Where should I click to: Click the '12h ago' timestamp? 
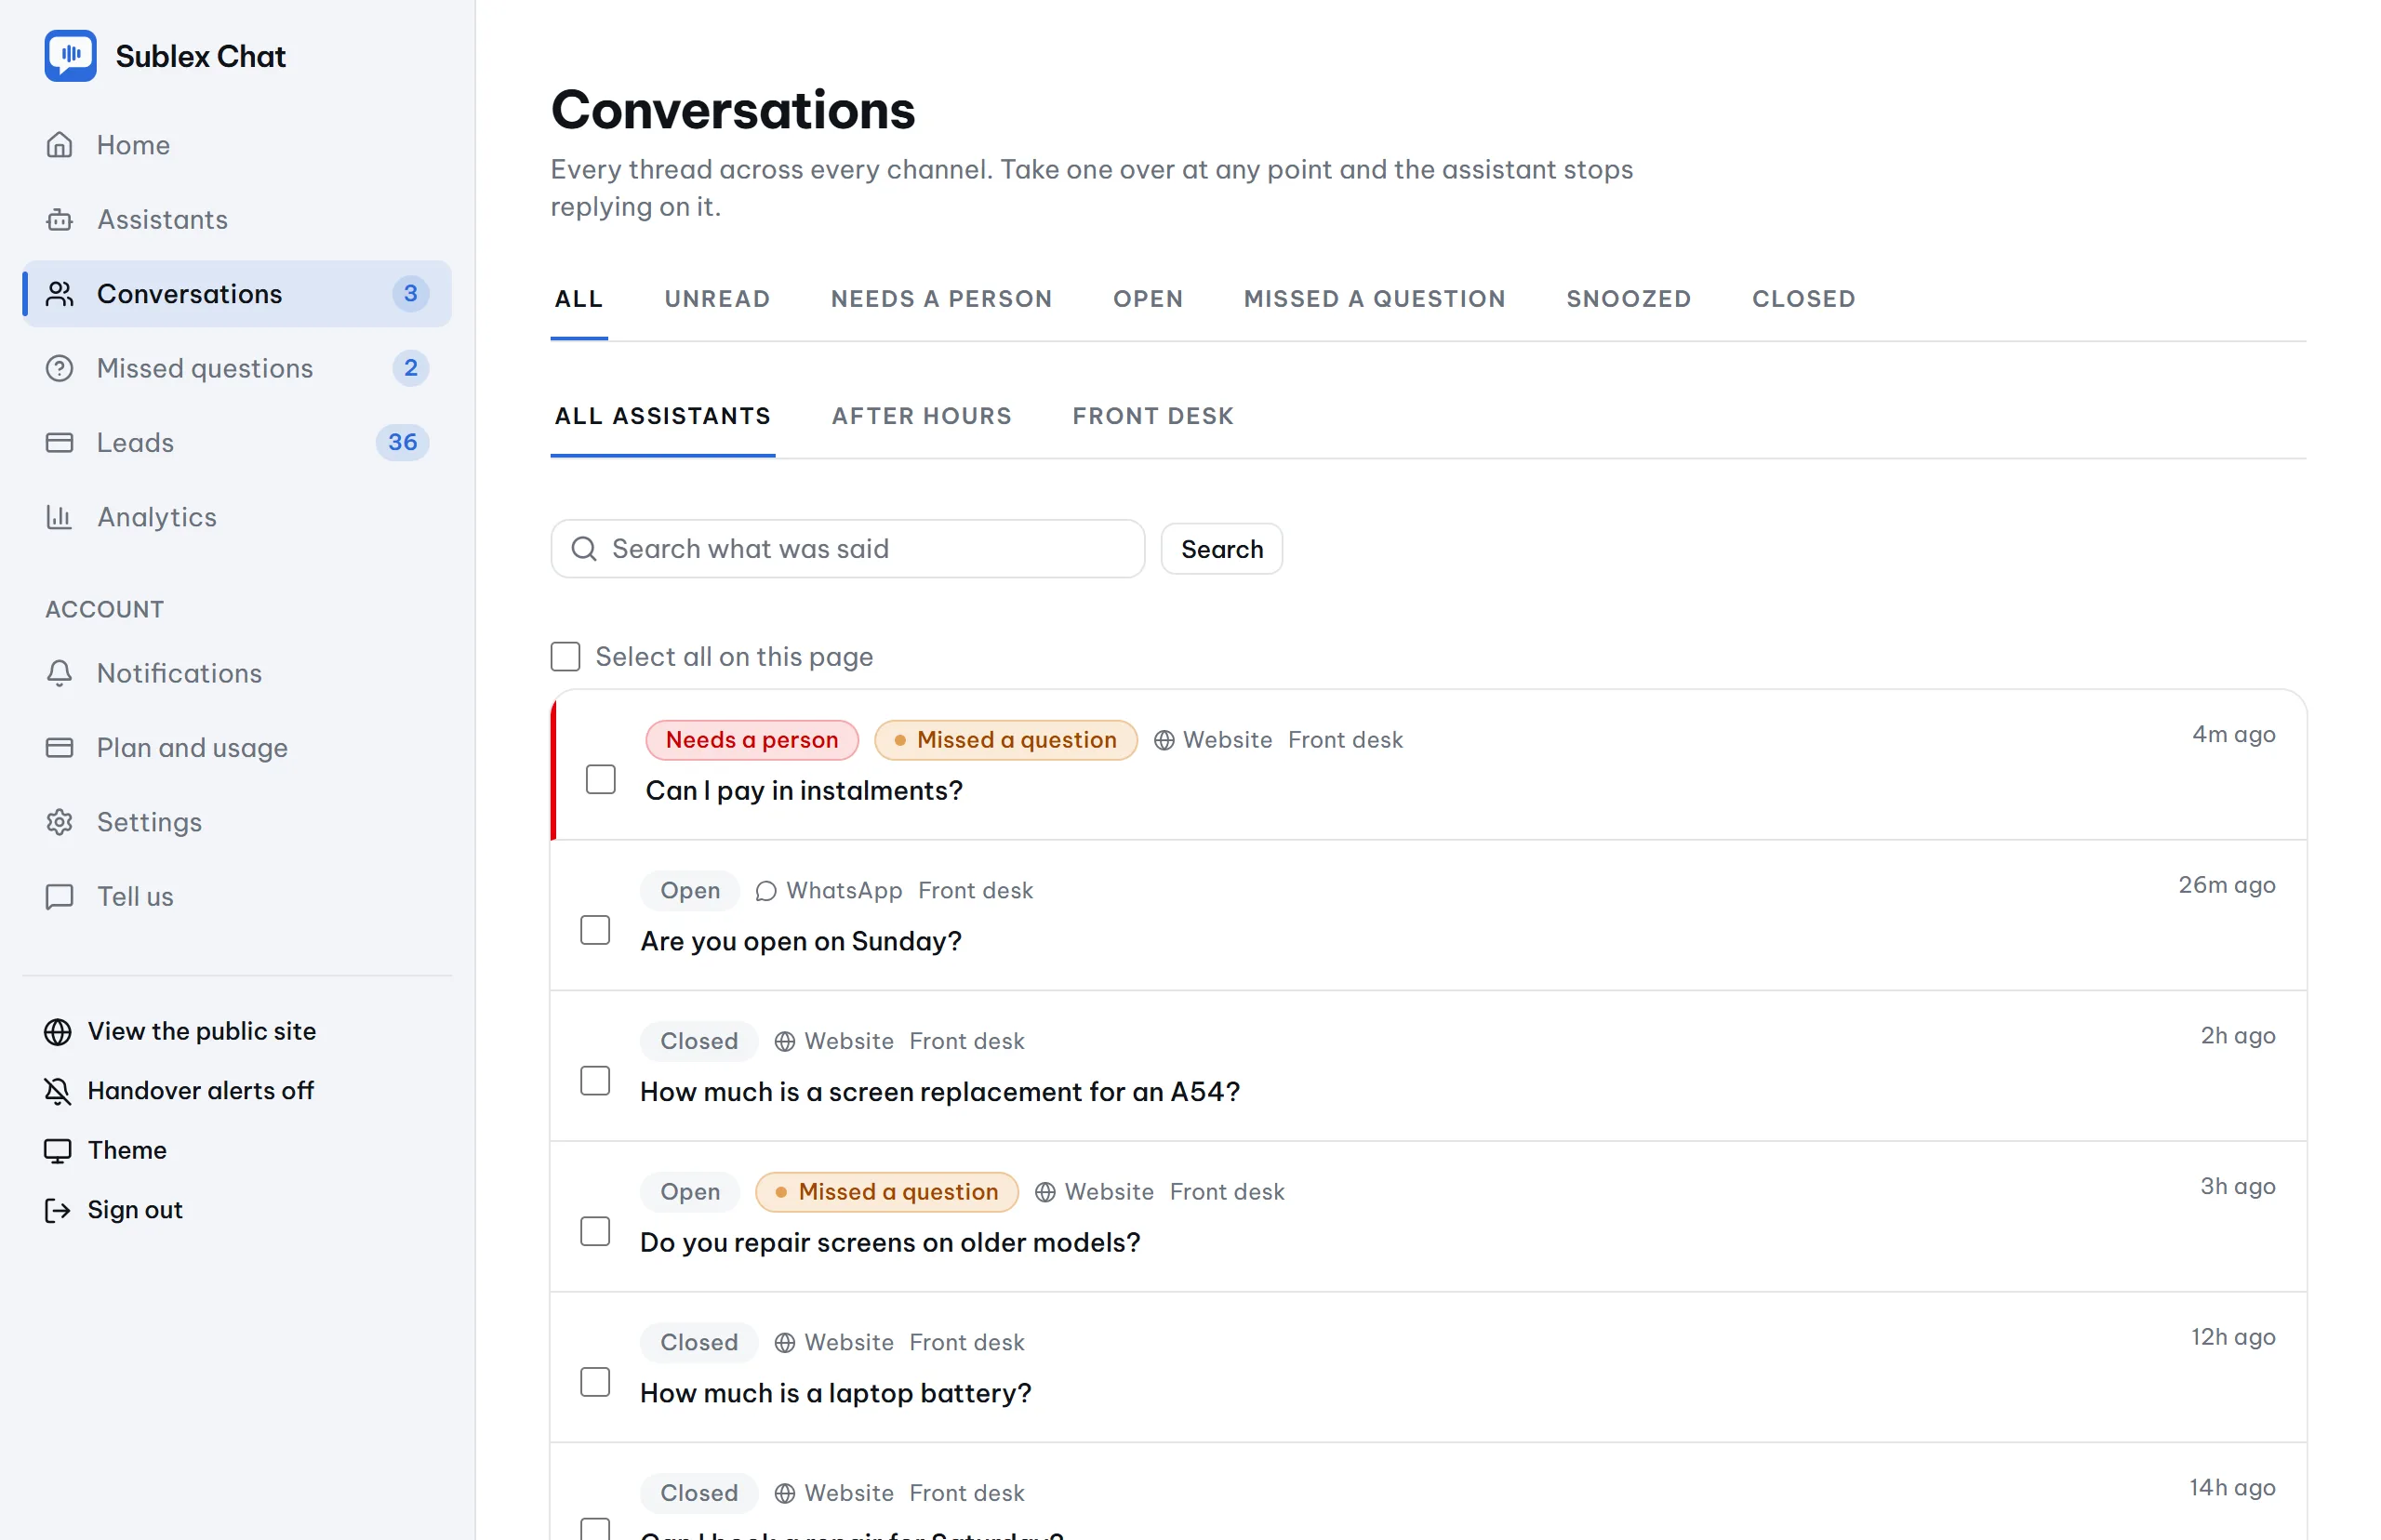[x=2232, y=1337]
